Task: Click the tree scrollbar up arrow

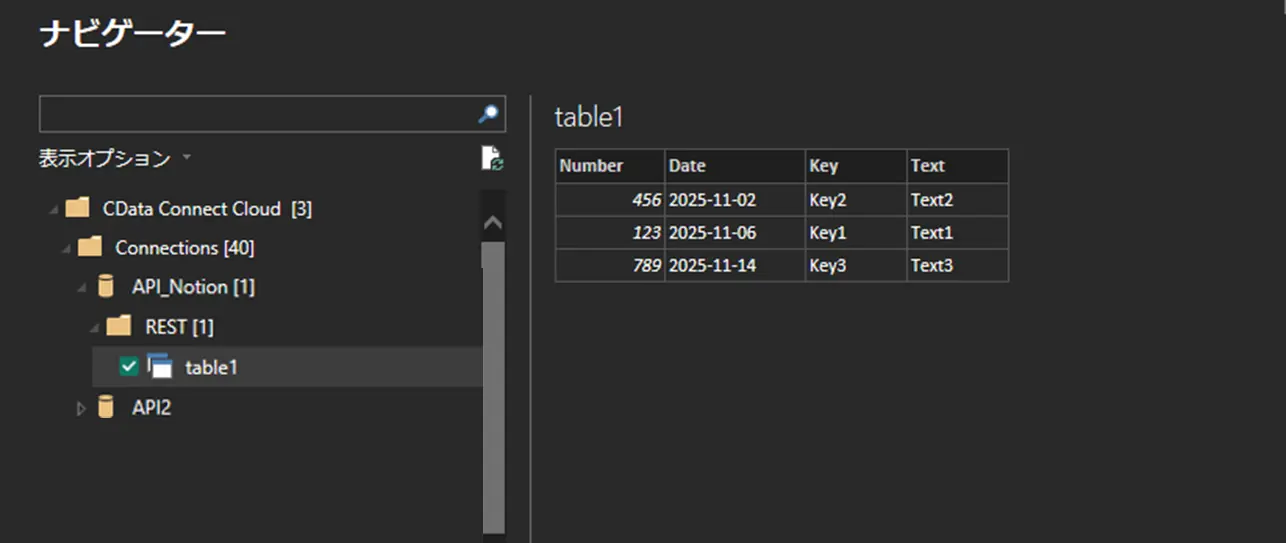Action: tap(494, 223)
